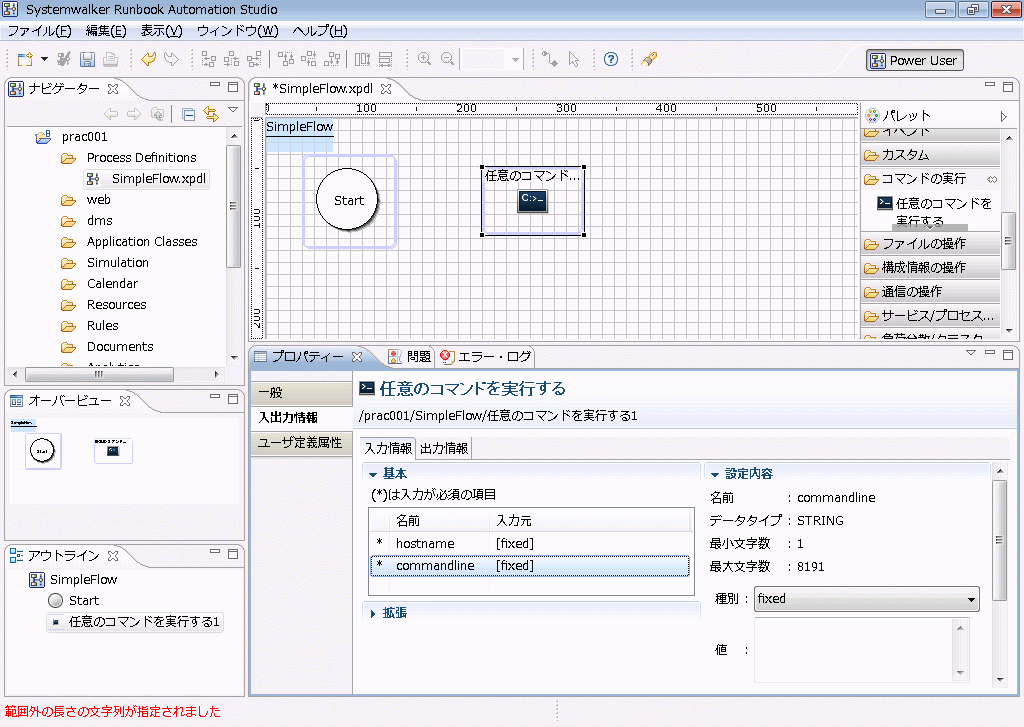Select the commandline row in input table

(530, 566)
